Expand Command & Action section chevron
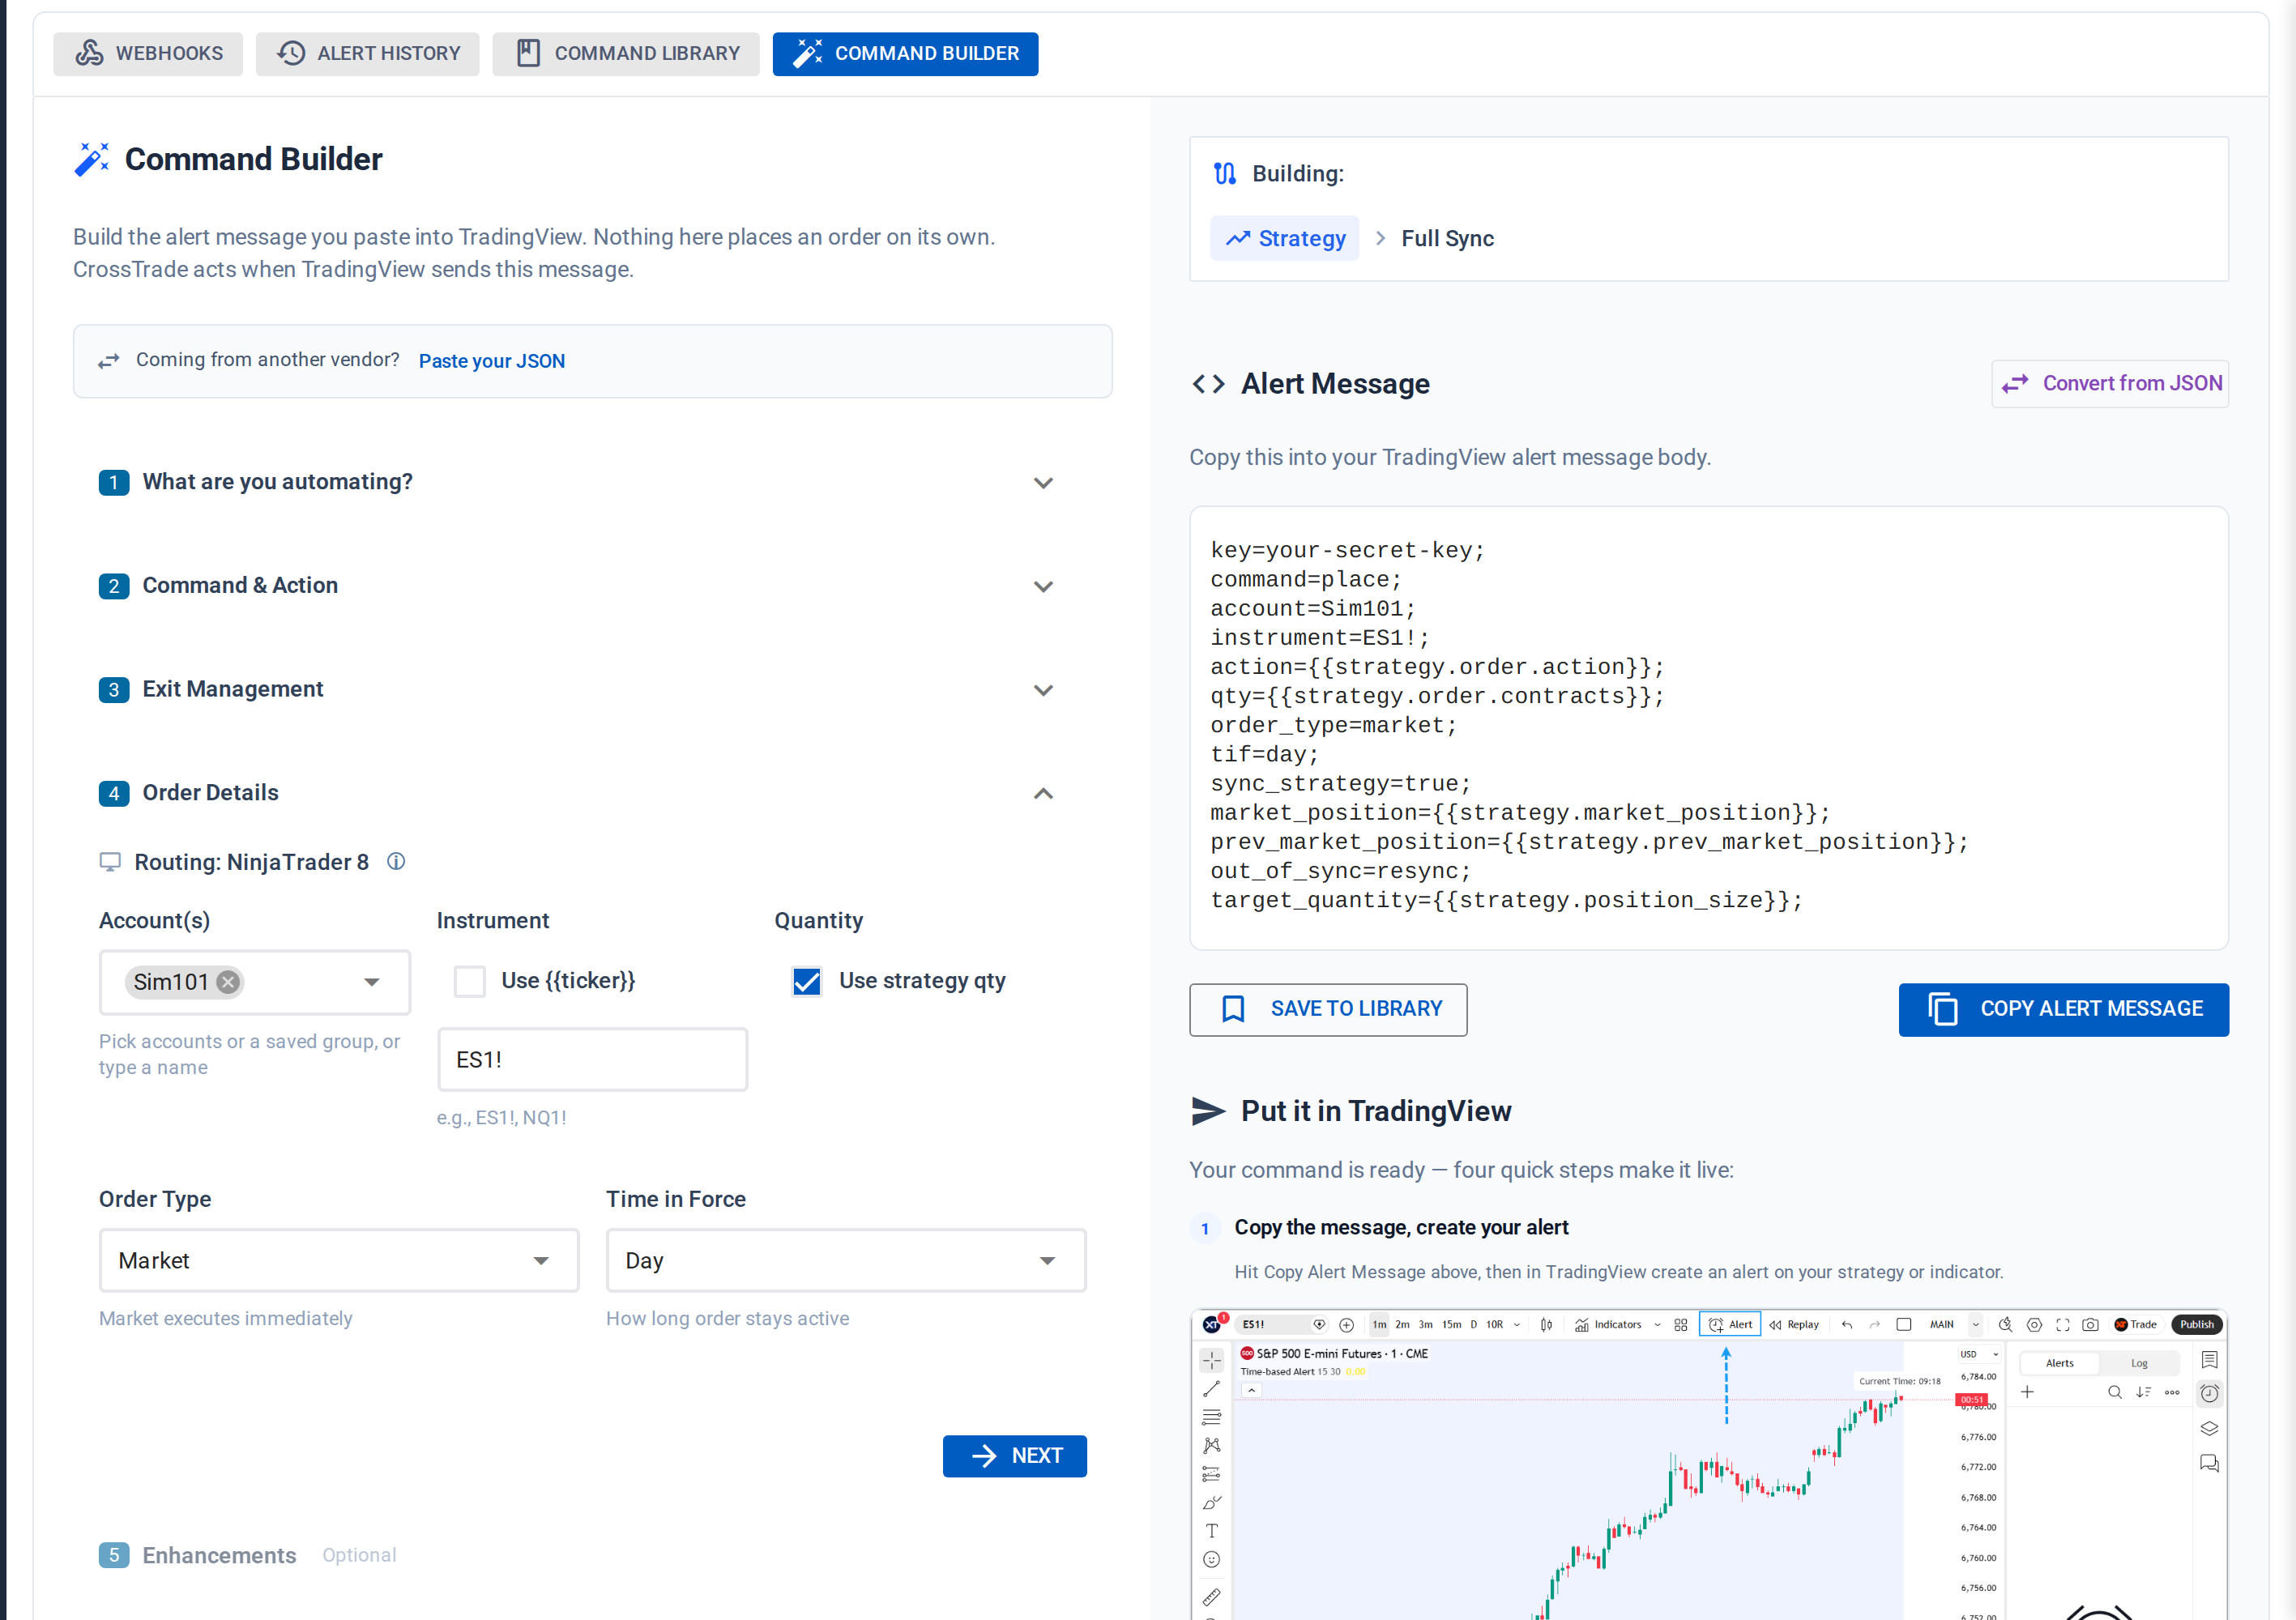The width and height of the screenshot is (2296, 1620). click(1043, 587)
